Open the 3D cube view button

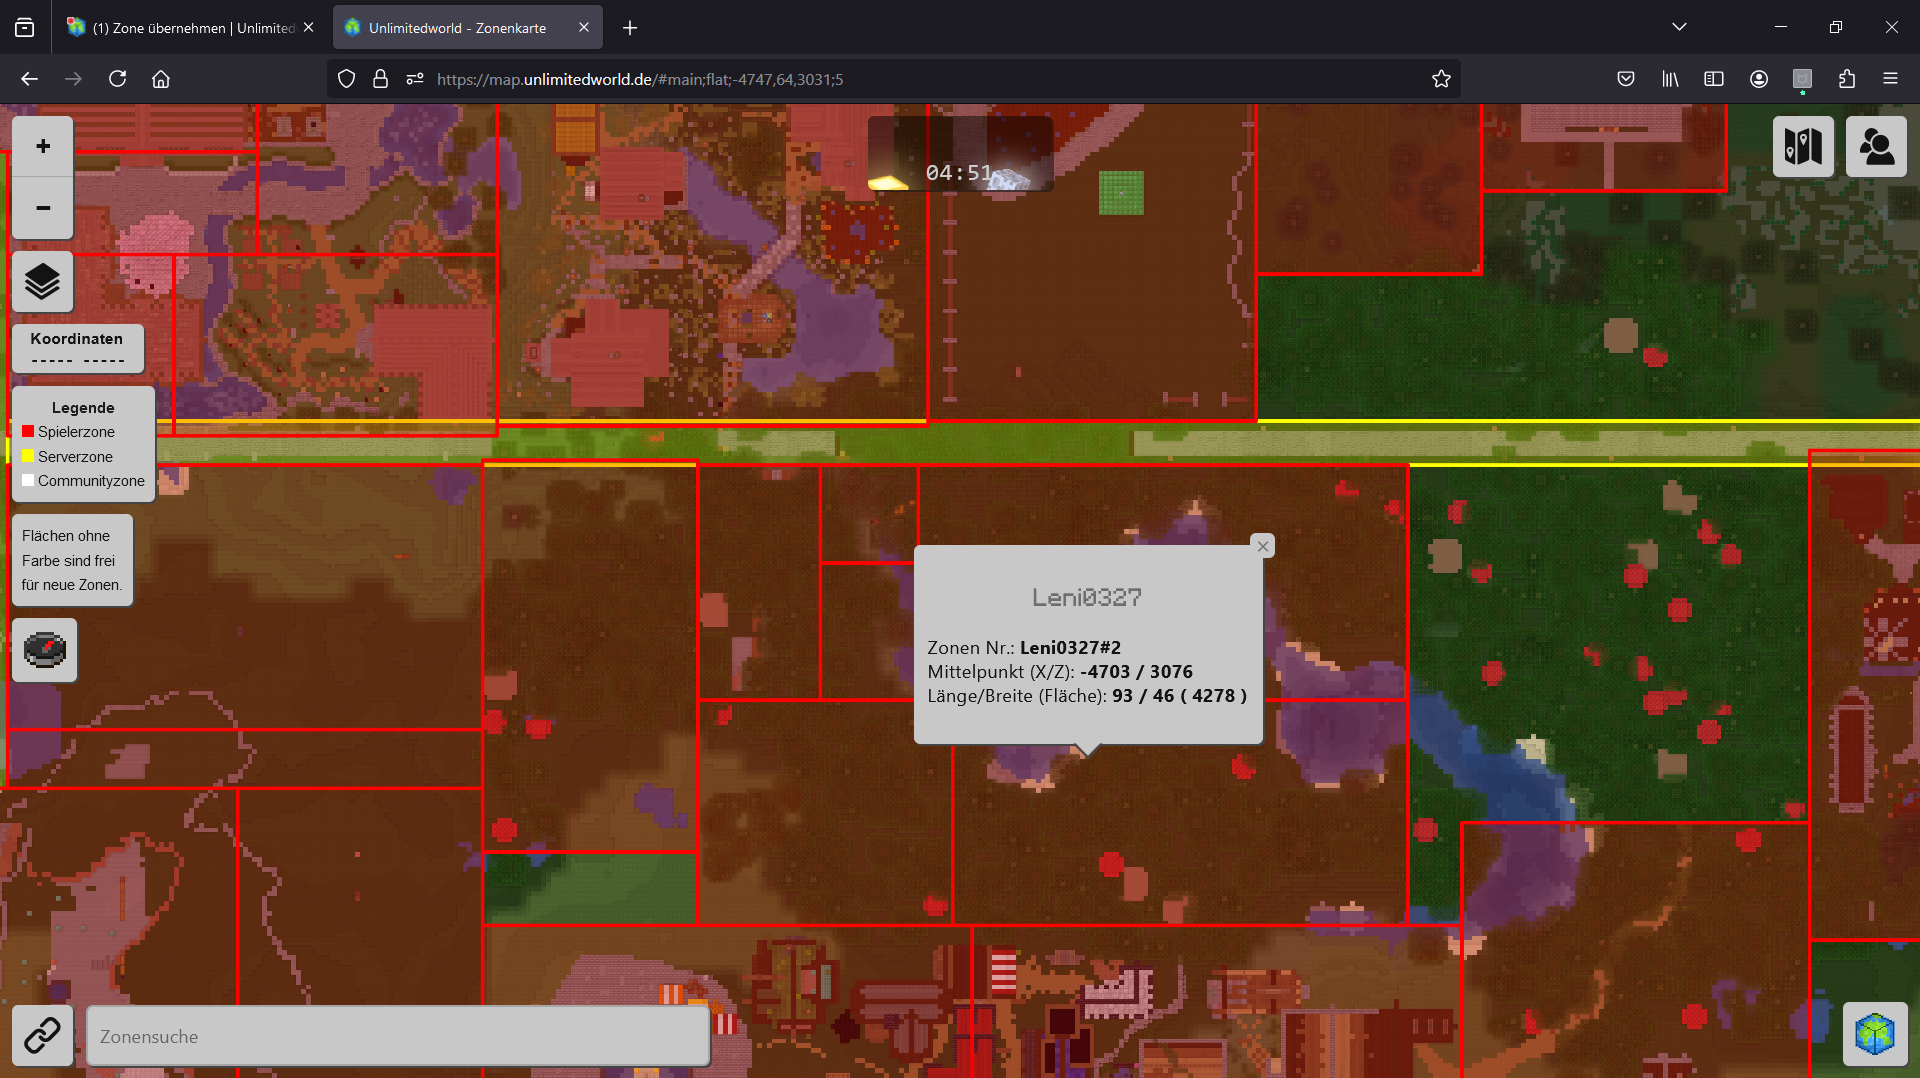click(1875, 1034)
